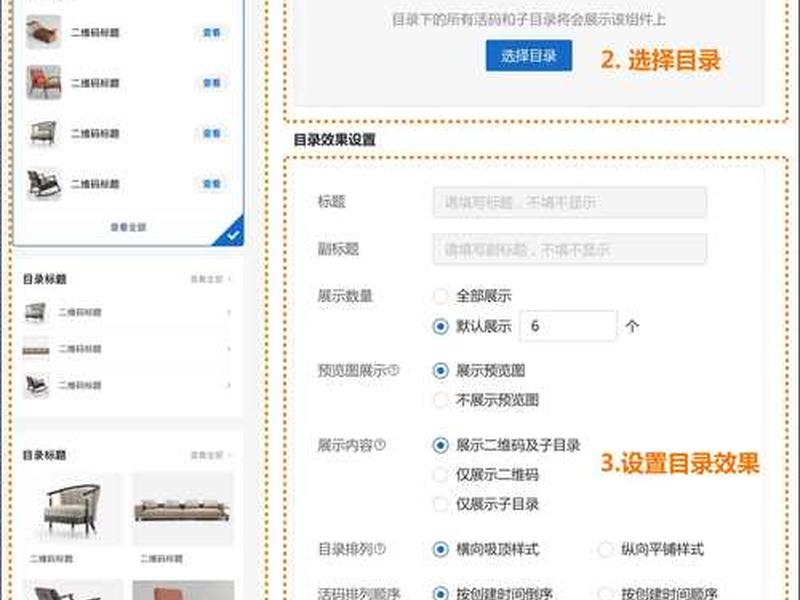Click the large armchair image in the grid template
Screen dimensions: 800x600
73,509
